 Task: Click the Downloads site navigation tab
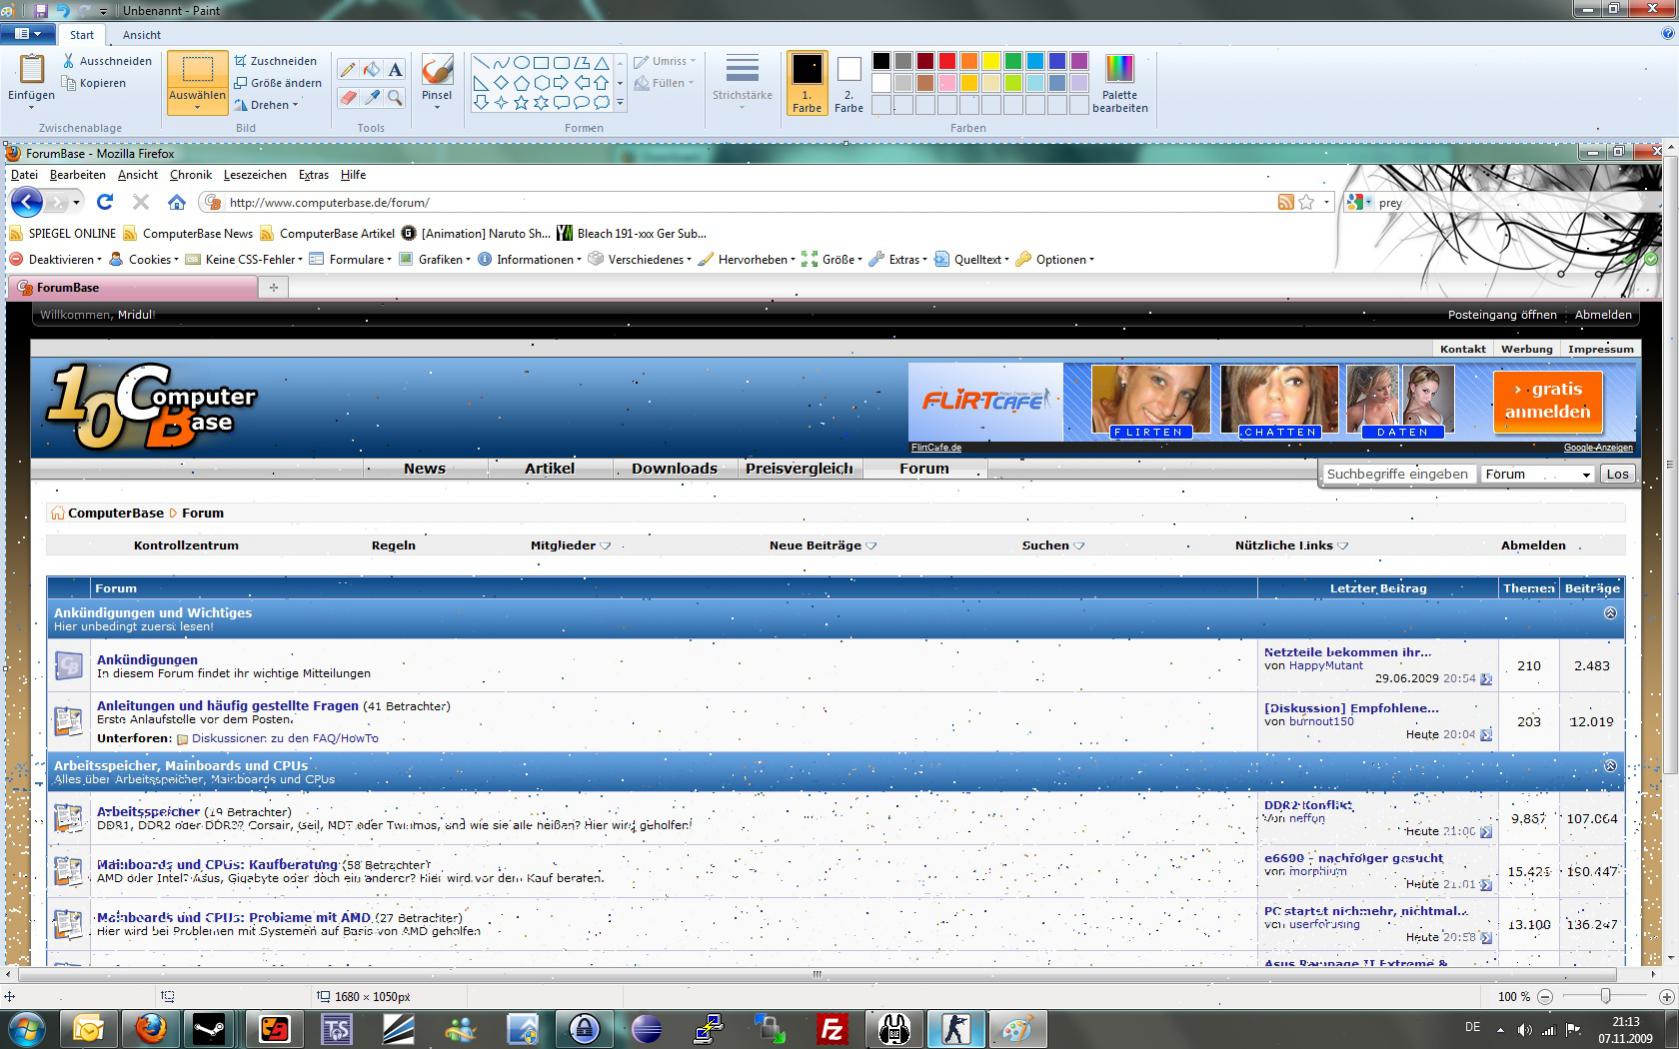coord(674,468)
